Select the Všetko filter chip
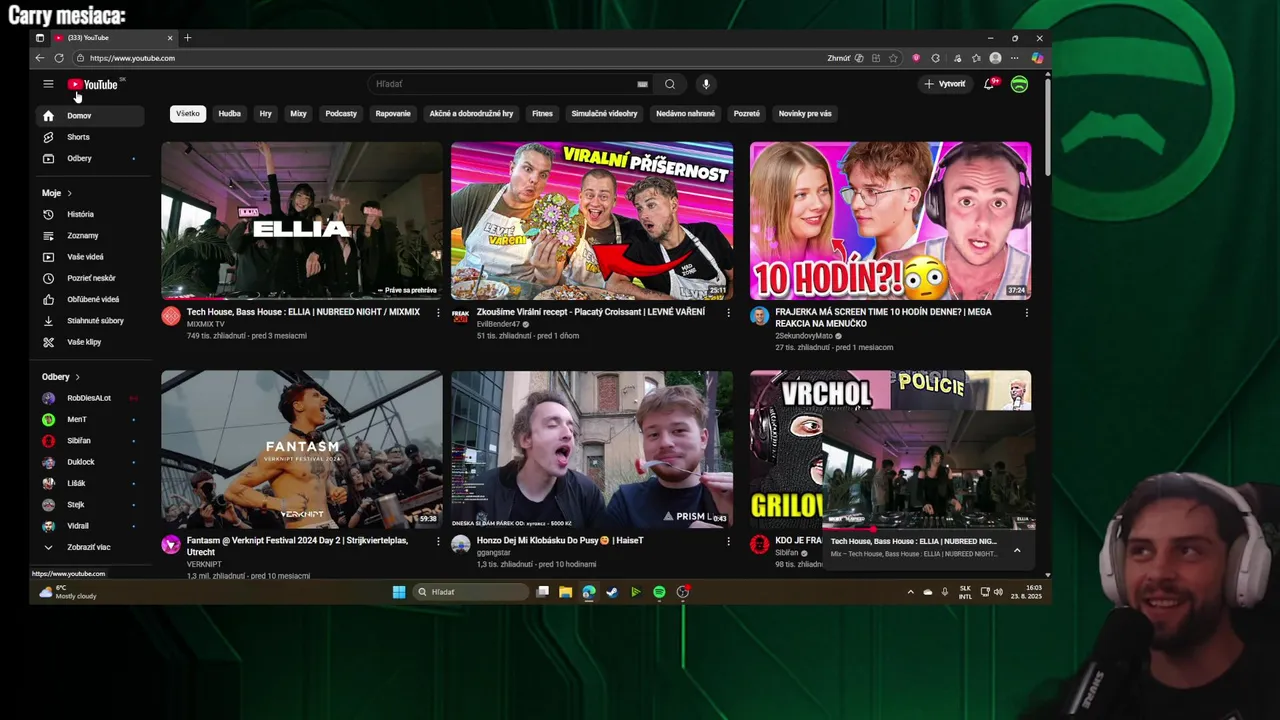 (188, 113)
